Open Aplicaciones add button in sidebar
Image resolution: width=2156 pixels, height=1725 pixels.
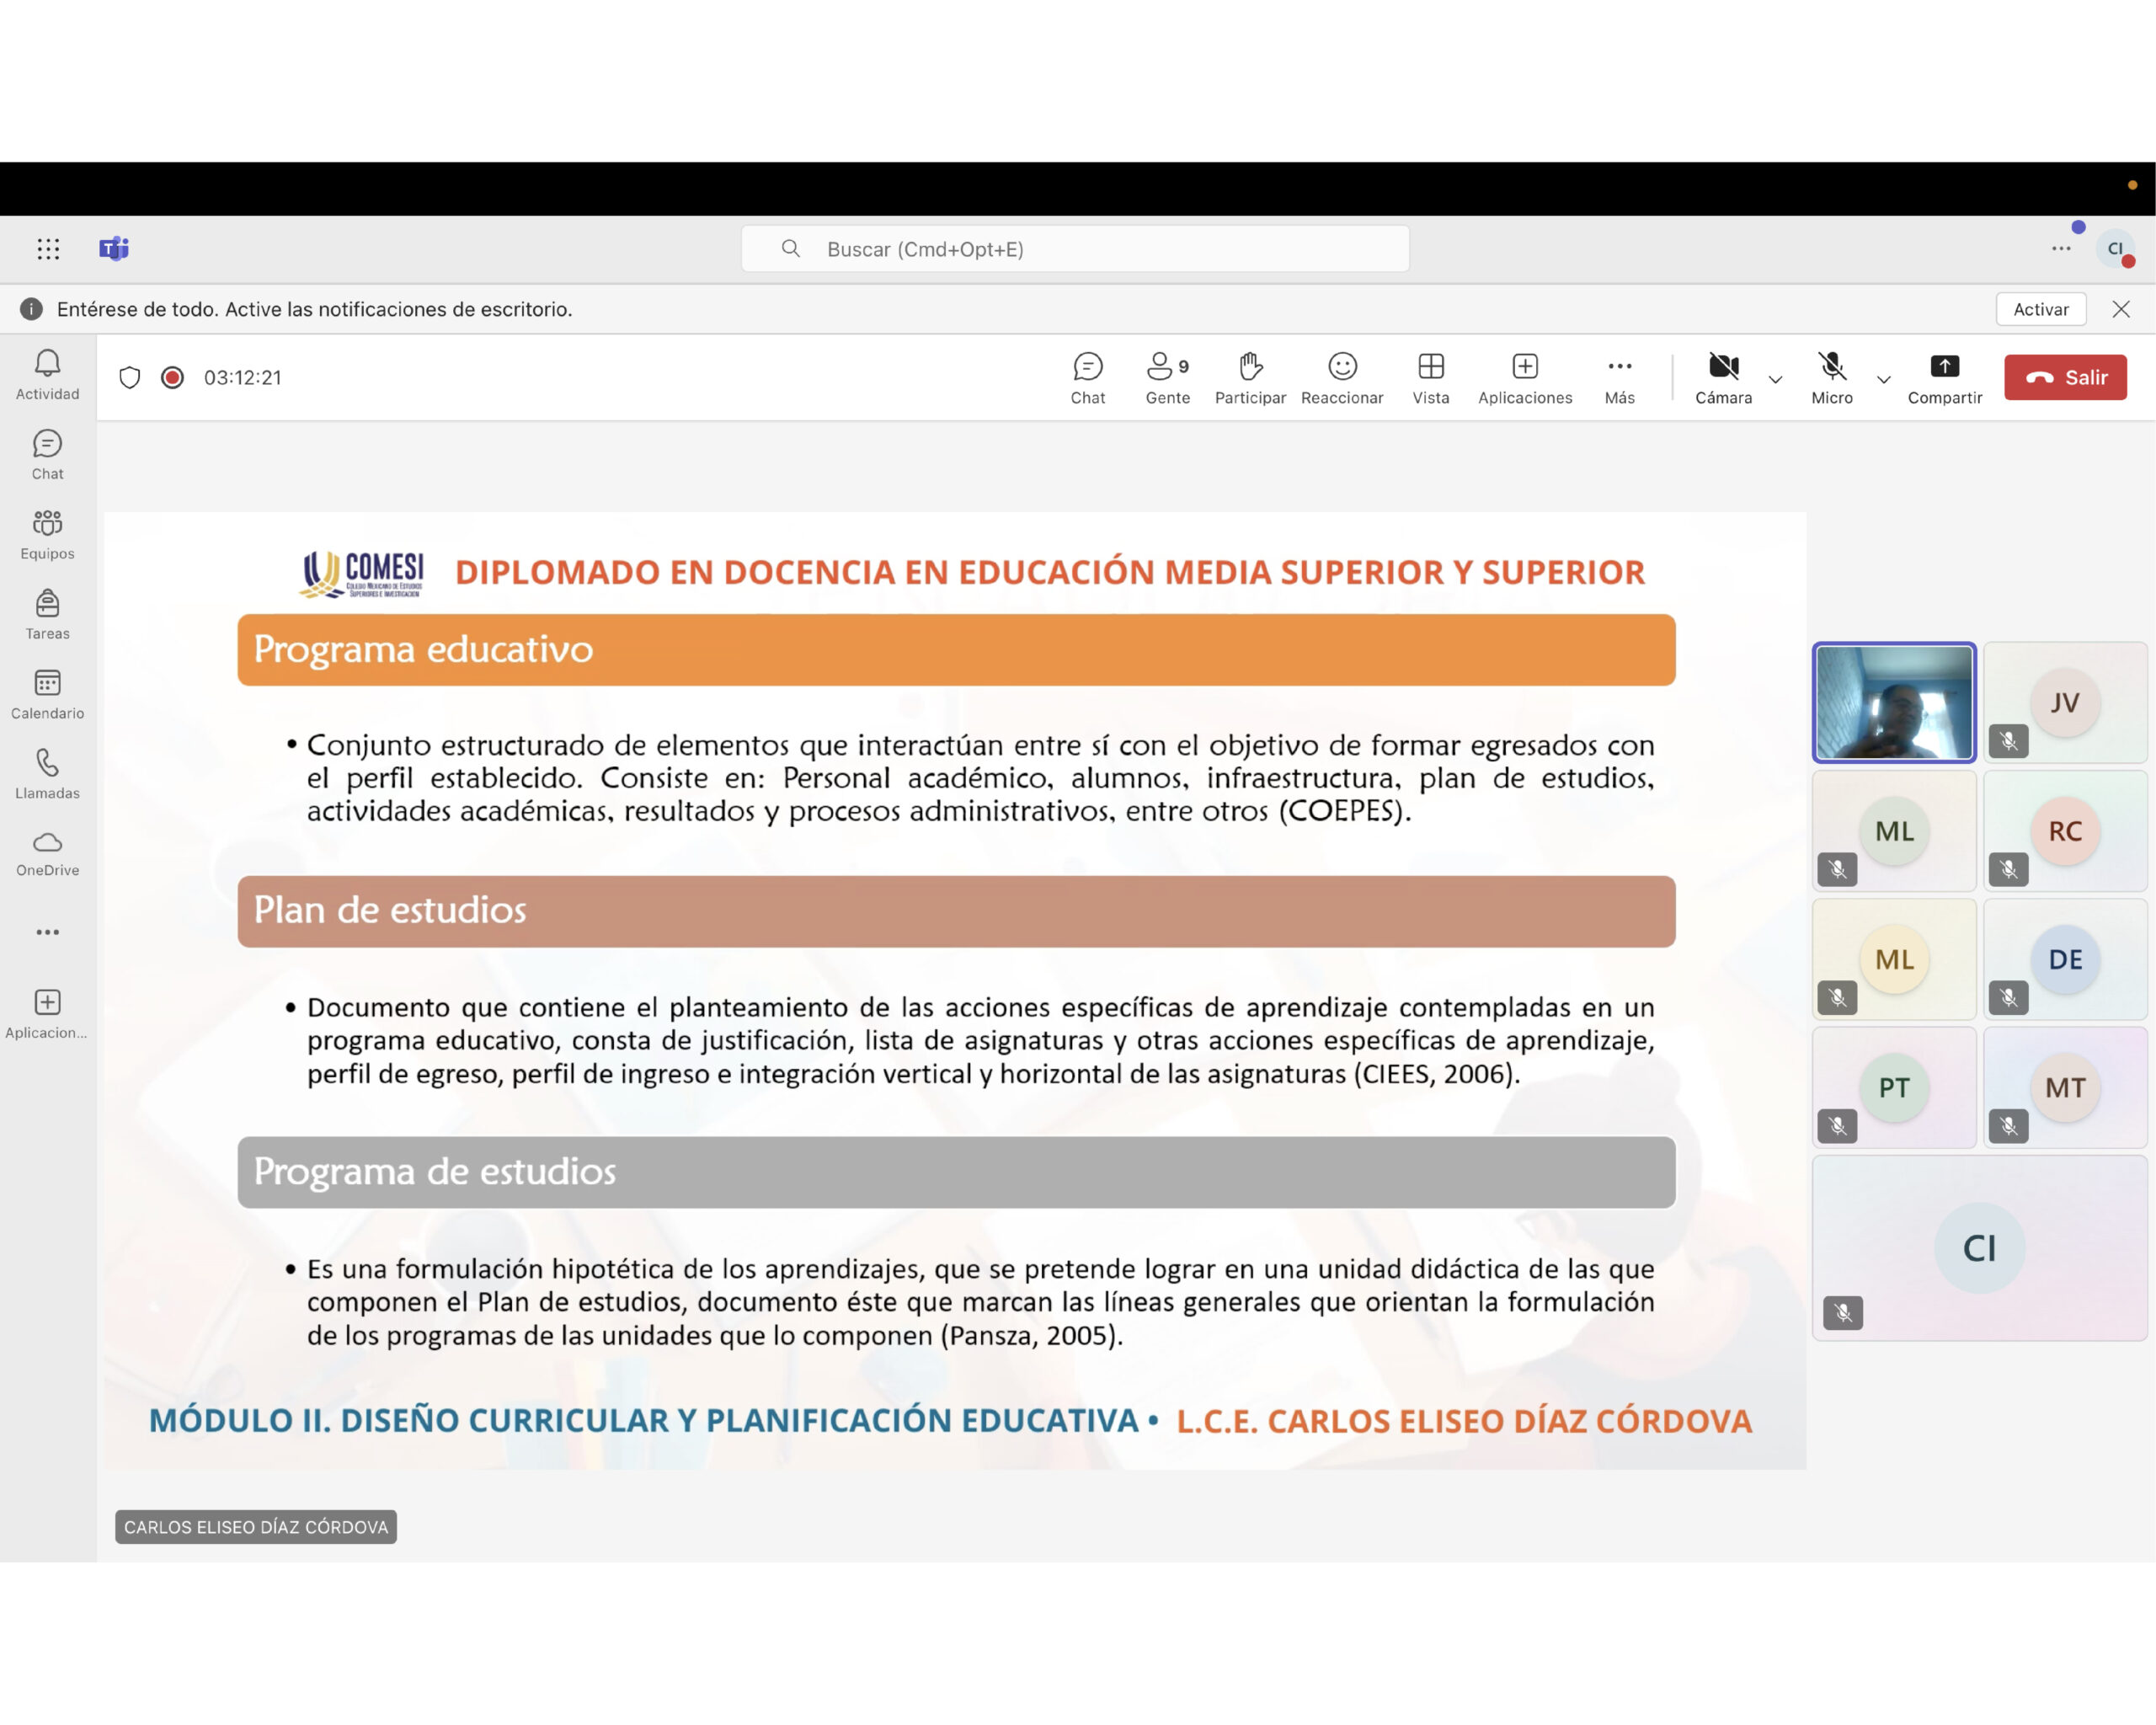pyautogui.click(x=47, y=1014)
